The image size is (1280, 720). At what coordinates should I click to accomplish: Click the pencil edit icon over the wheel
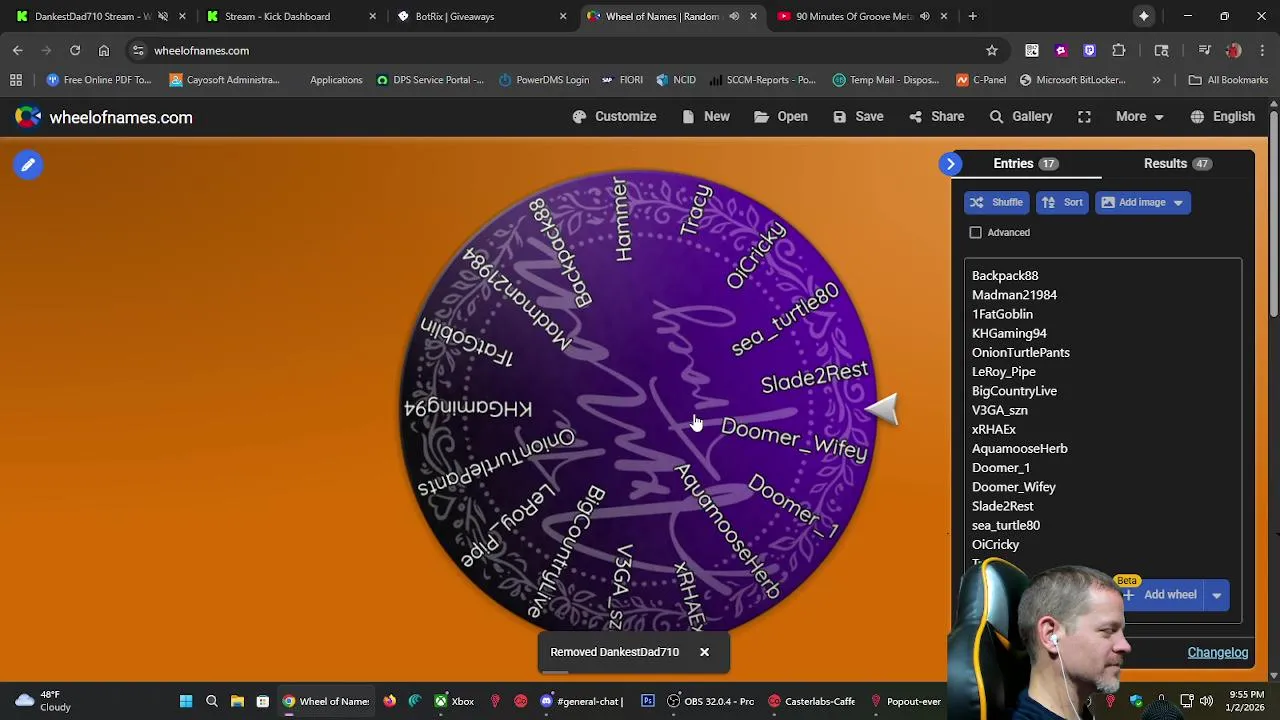click(28, 165)
